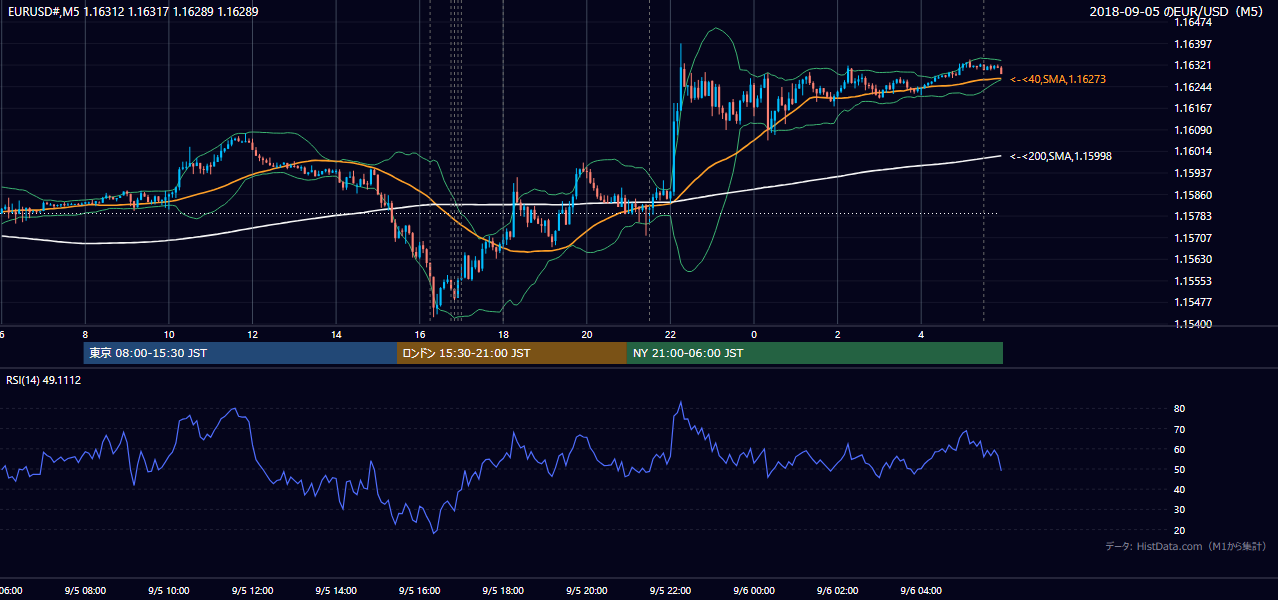1278x600 pixels.
Task: Click hour label 12 under price chart
Action: pyautogui.click(x=252, y=335)
